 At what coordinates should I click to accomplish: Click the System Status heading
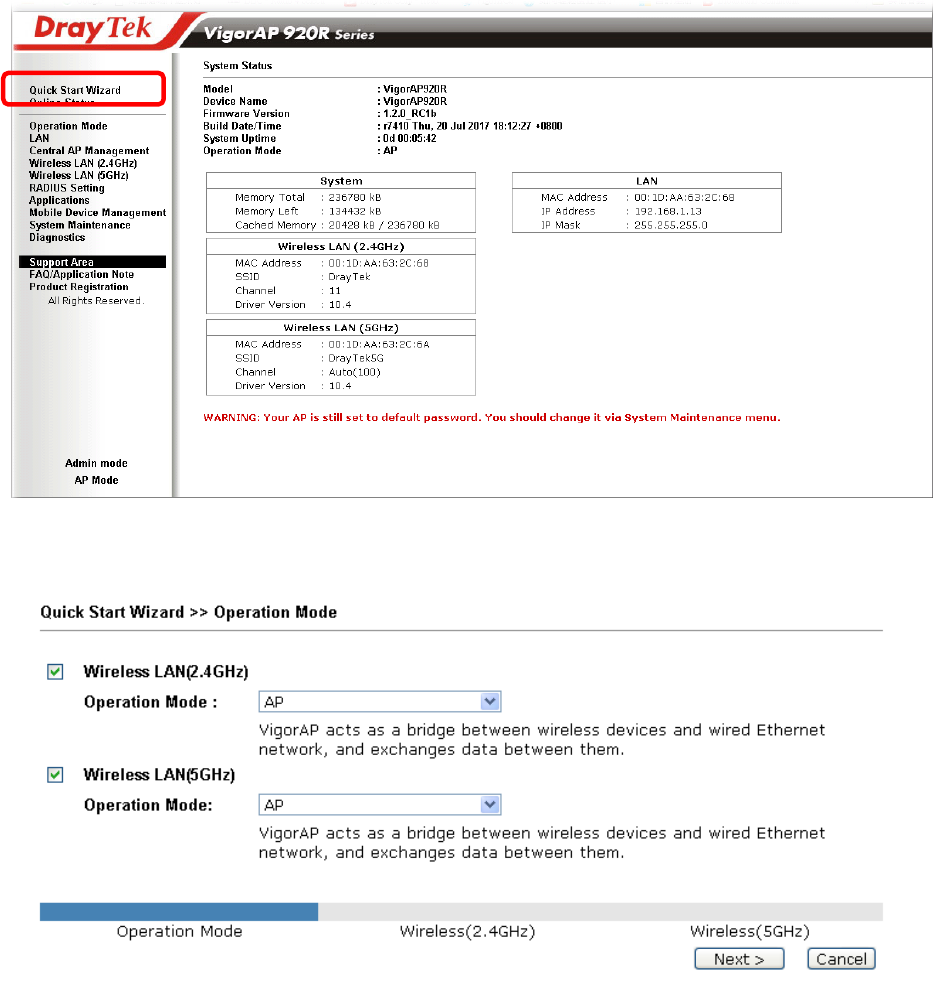pos(237,65)
